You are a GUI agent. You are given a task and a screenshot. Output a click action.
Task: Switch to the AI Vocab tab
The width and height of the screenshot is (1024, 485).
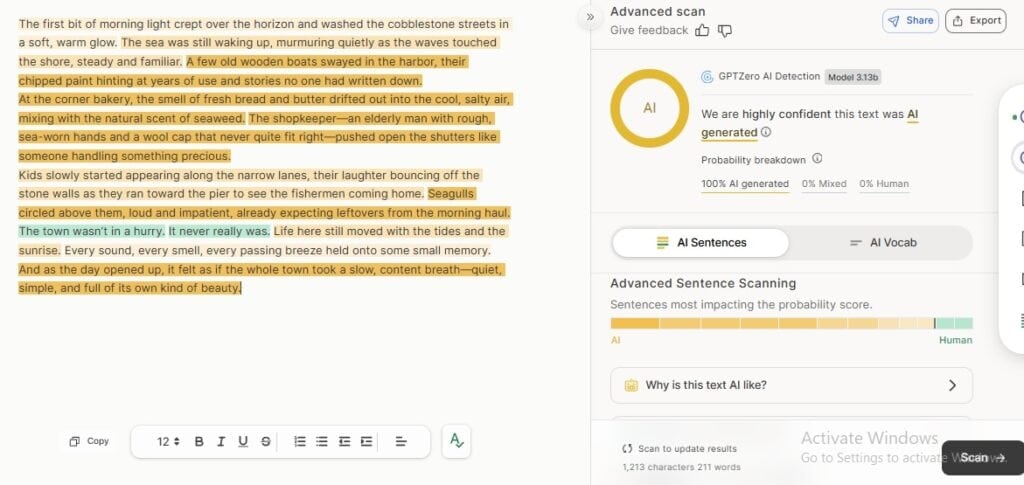click(x=882, y=242)
